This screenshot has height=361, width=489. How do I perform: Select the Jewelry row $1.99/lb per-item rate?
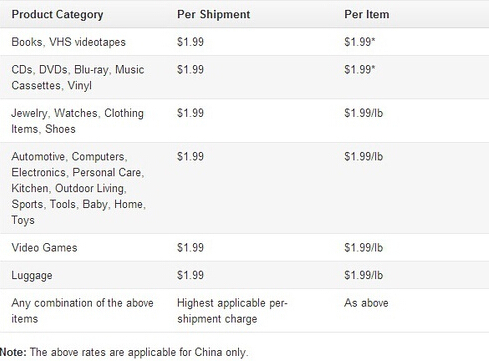pos(364,113)
